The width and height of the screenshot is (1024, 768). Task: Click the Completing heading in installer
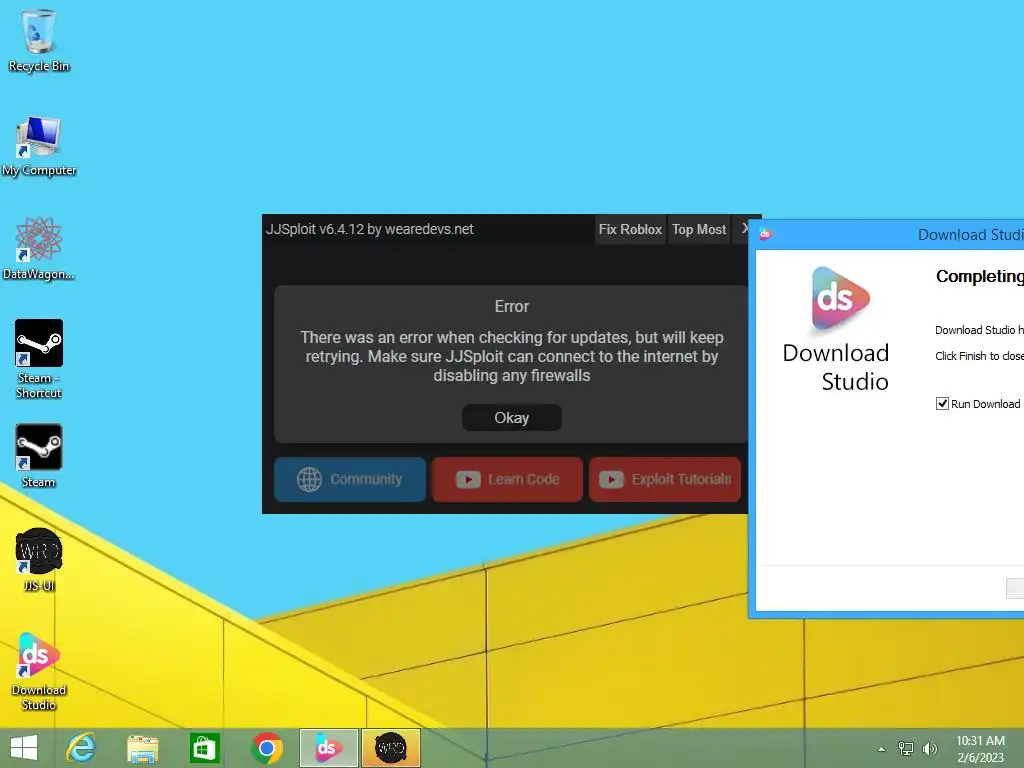click(980, 276)
